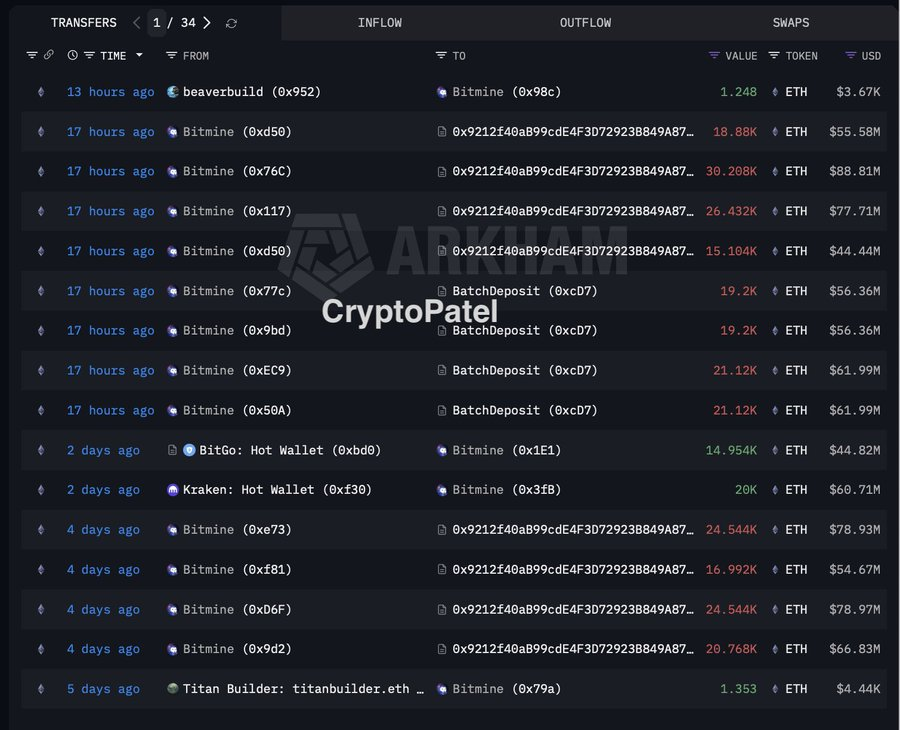
Task: Open the leftmost filter icon in header
Action: pyautogui.click(x=32, y=55)
